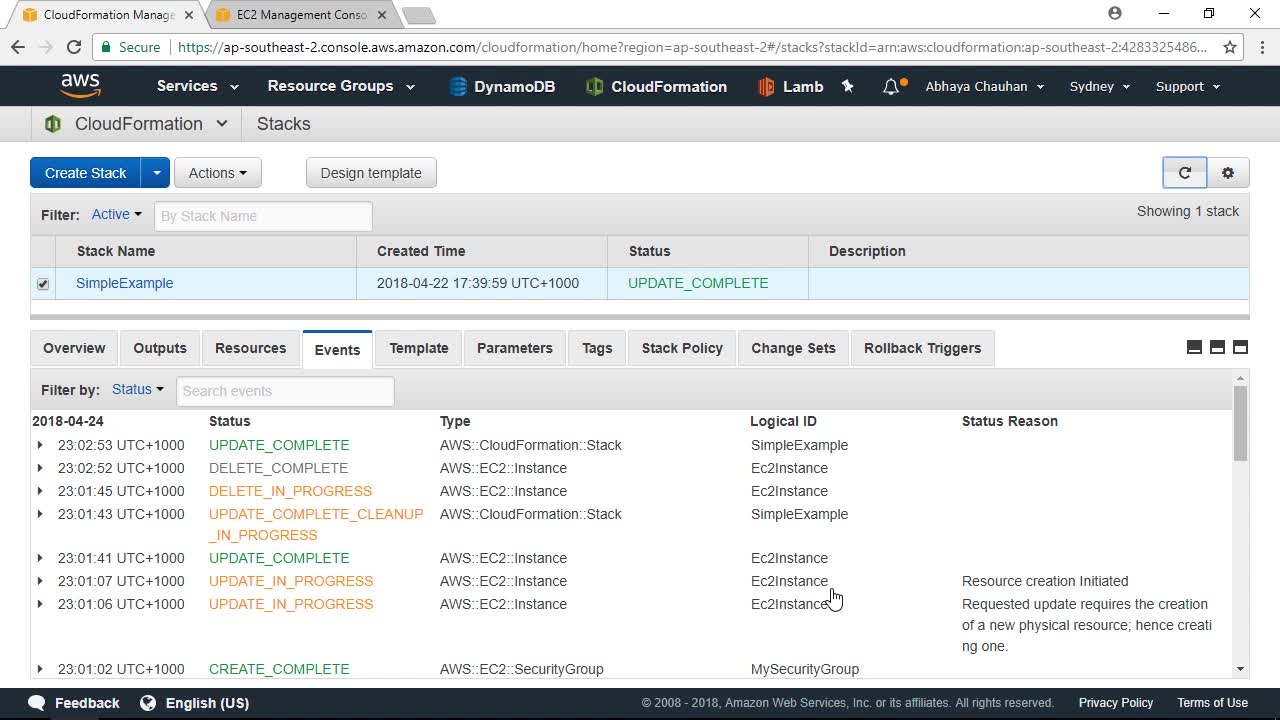Open the Rollback Triggers tab

pos(923,348)
